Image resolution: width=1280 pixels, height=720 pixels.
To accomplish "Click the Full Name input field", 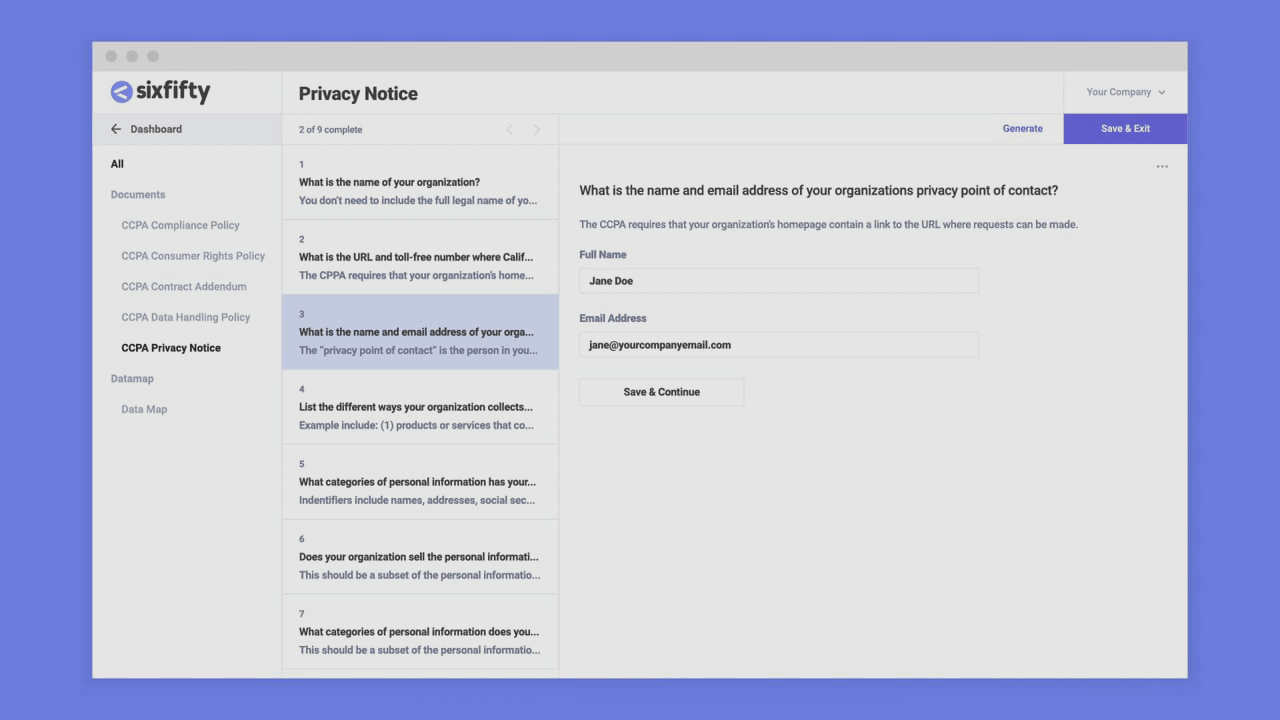I will click(x=779, y=281).
